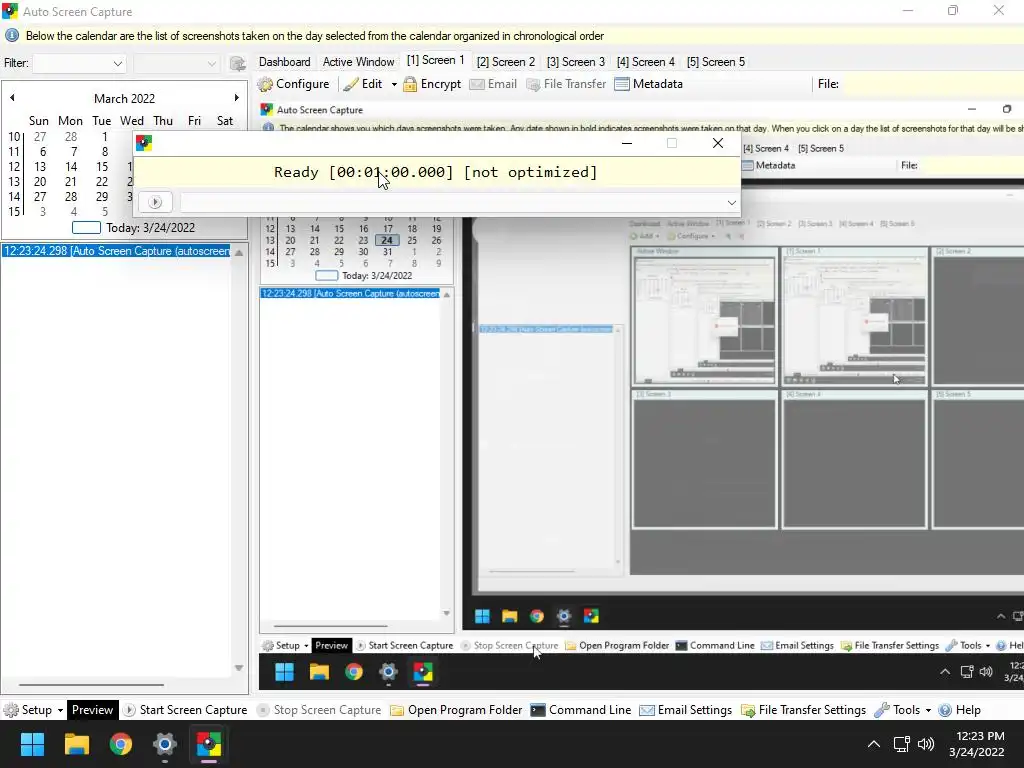
Task: Click Stop Screen Capture
Action: [x=319, y=710]
